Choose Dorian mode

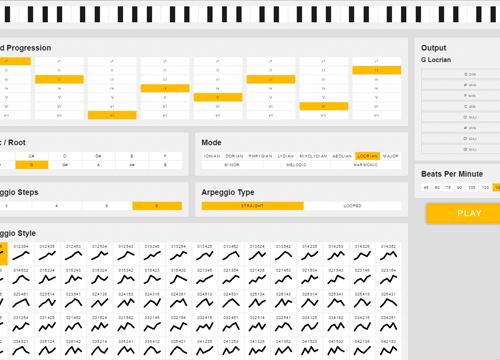click(234, 156)
